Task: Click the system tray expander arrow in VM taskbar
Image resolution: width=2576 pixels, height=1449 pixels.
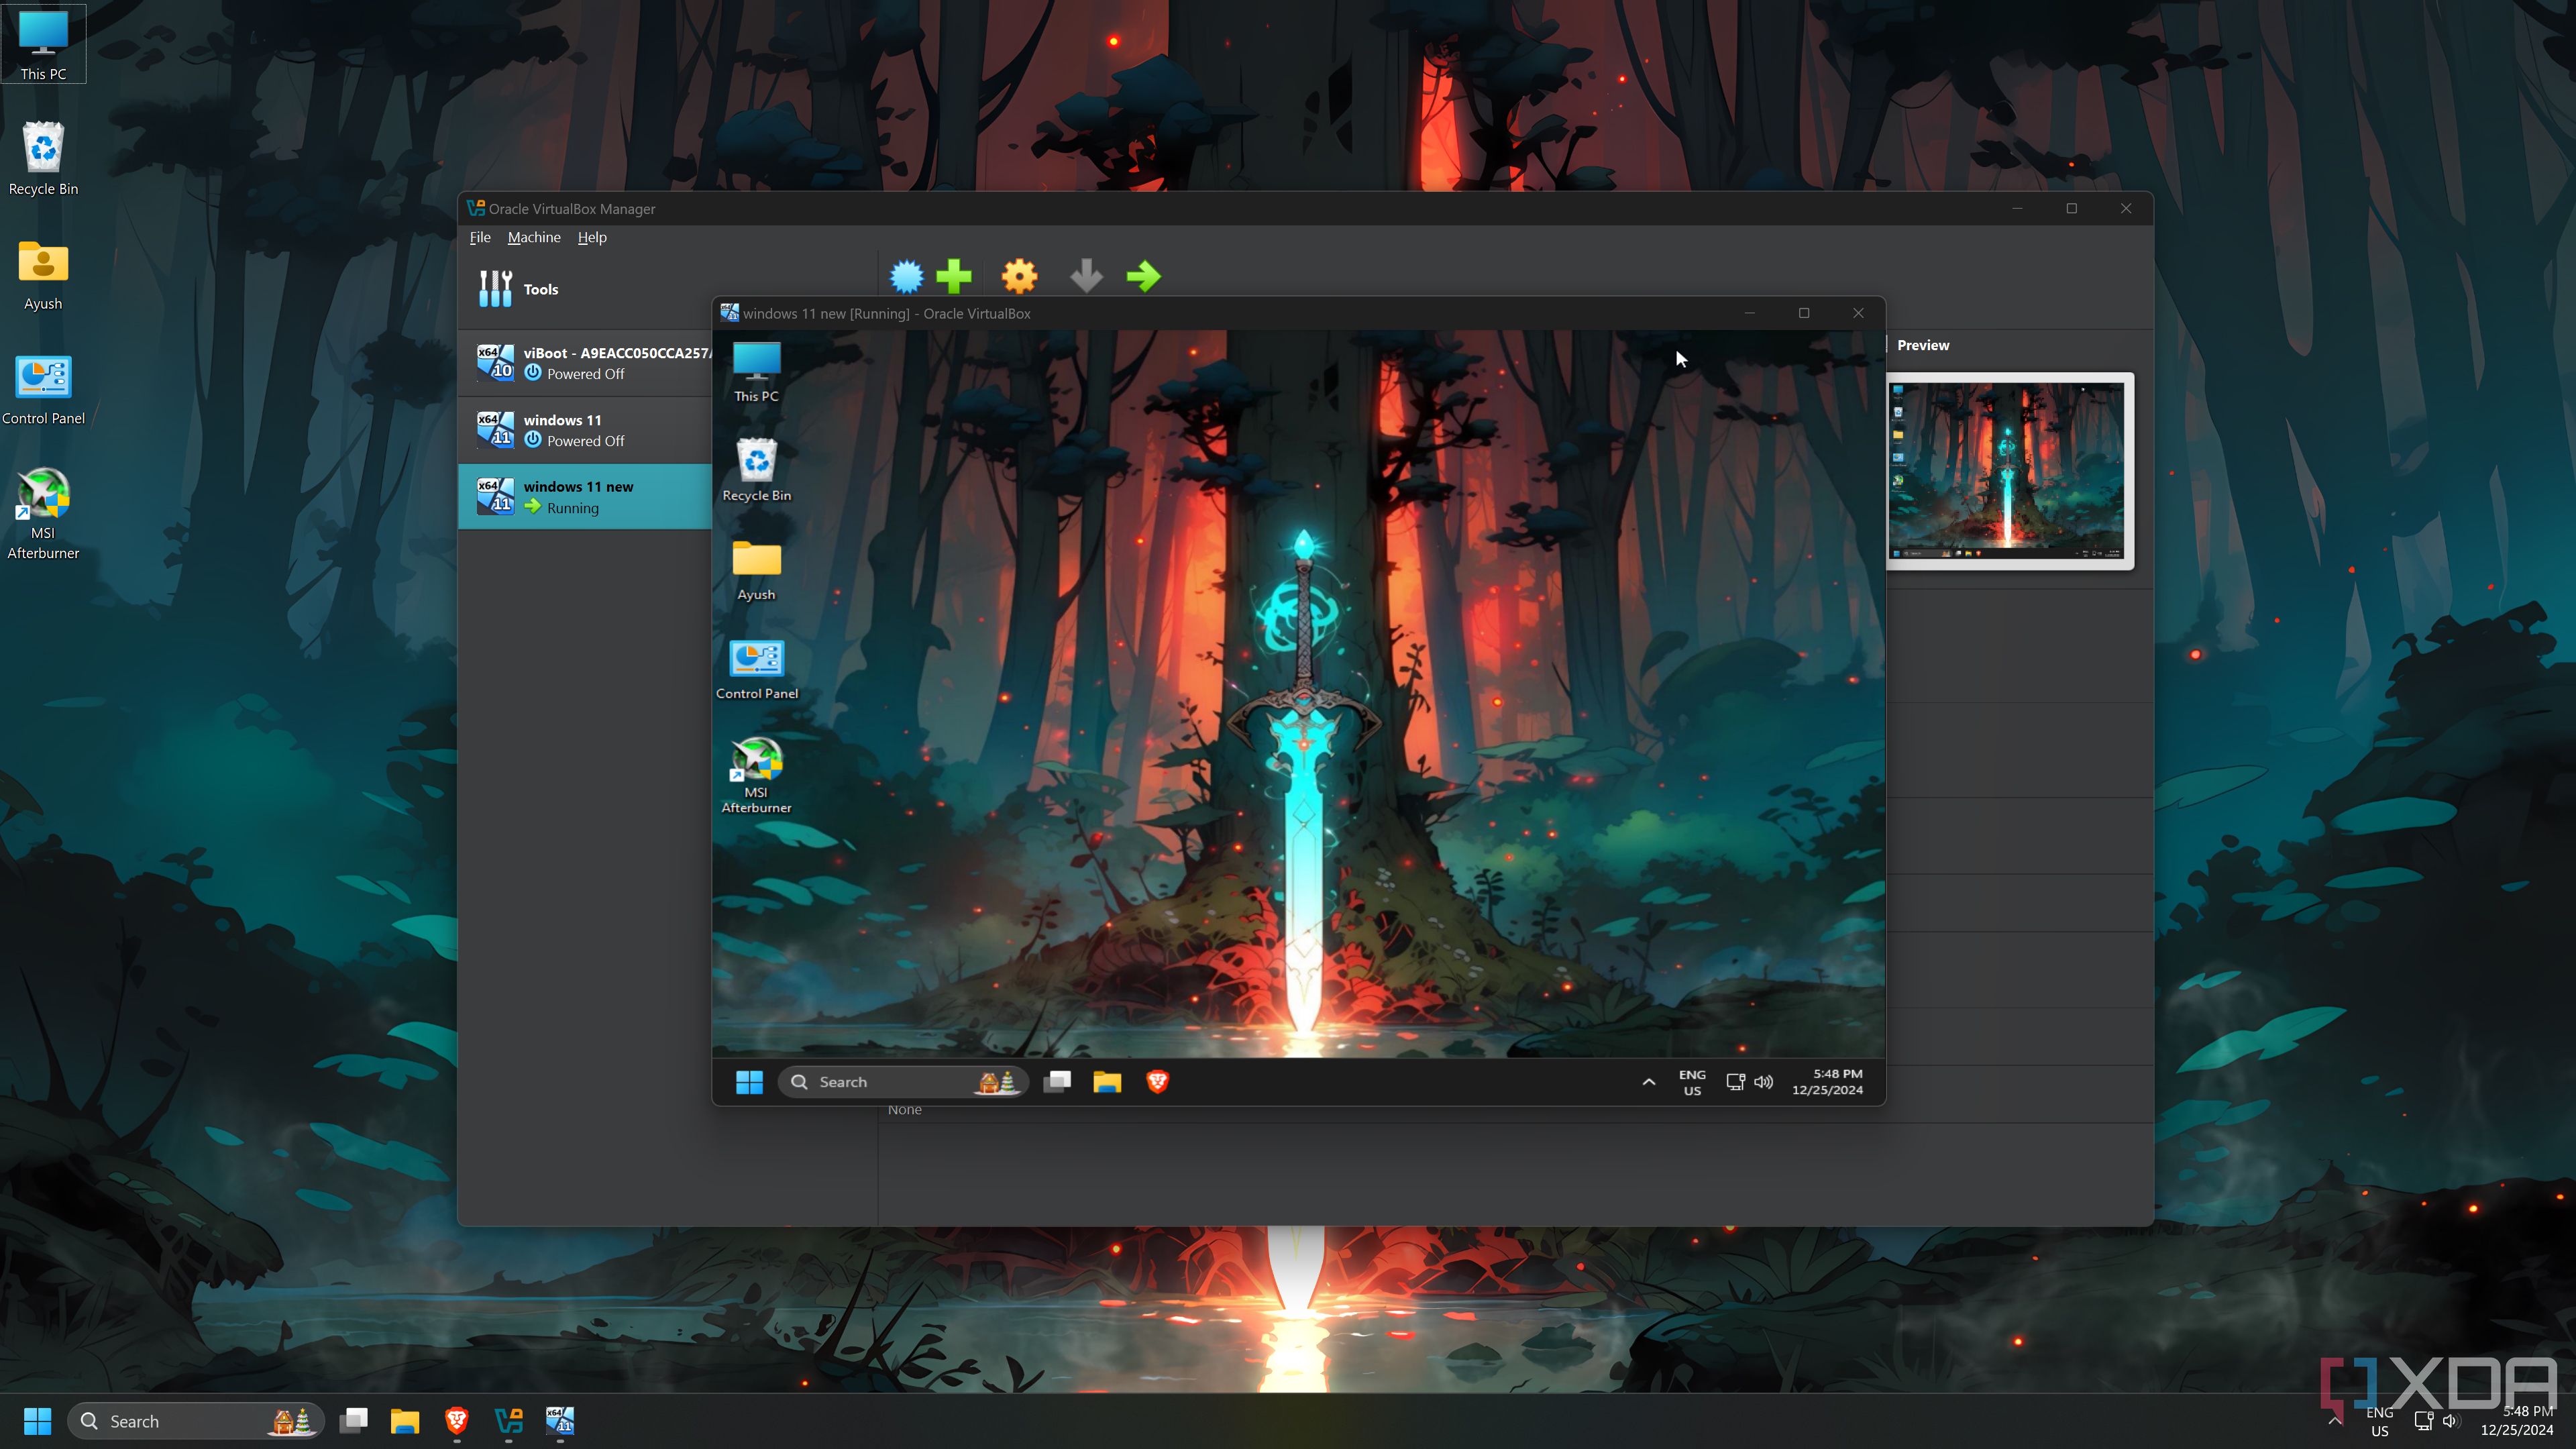Action: [x=1647, y=1081]
